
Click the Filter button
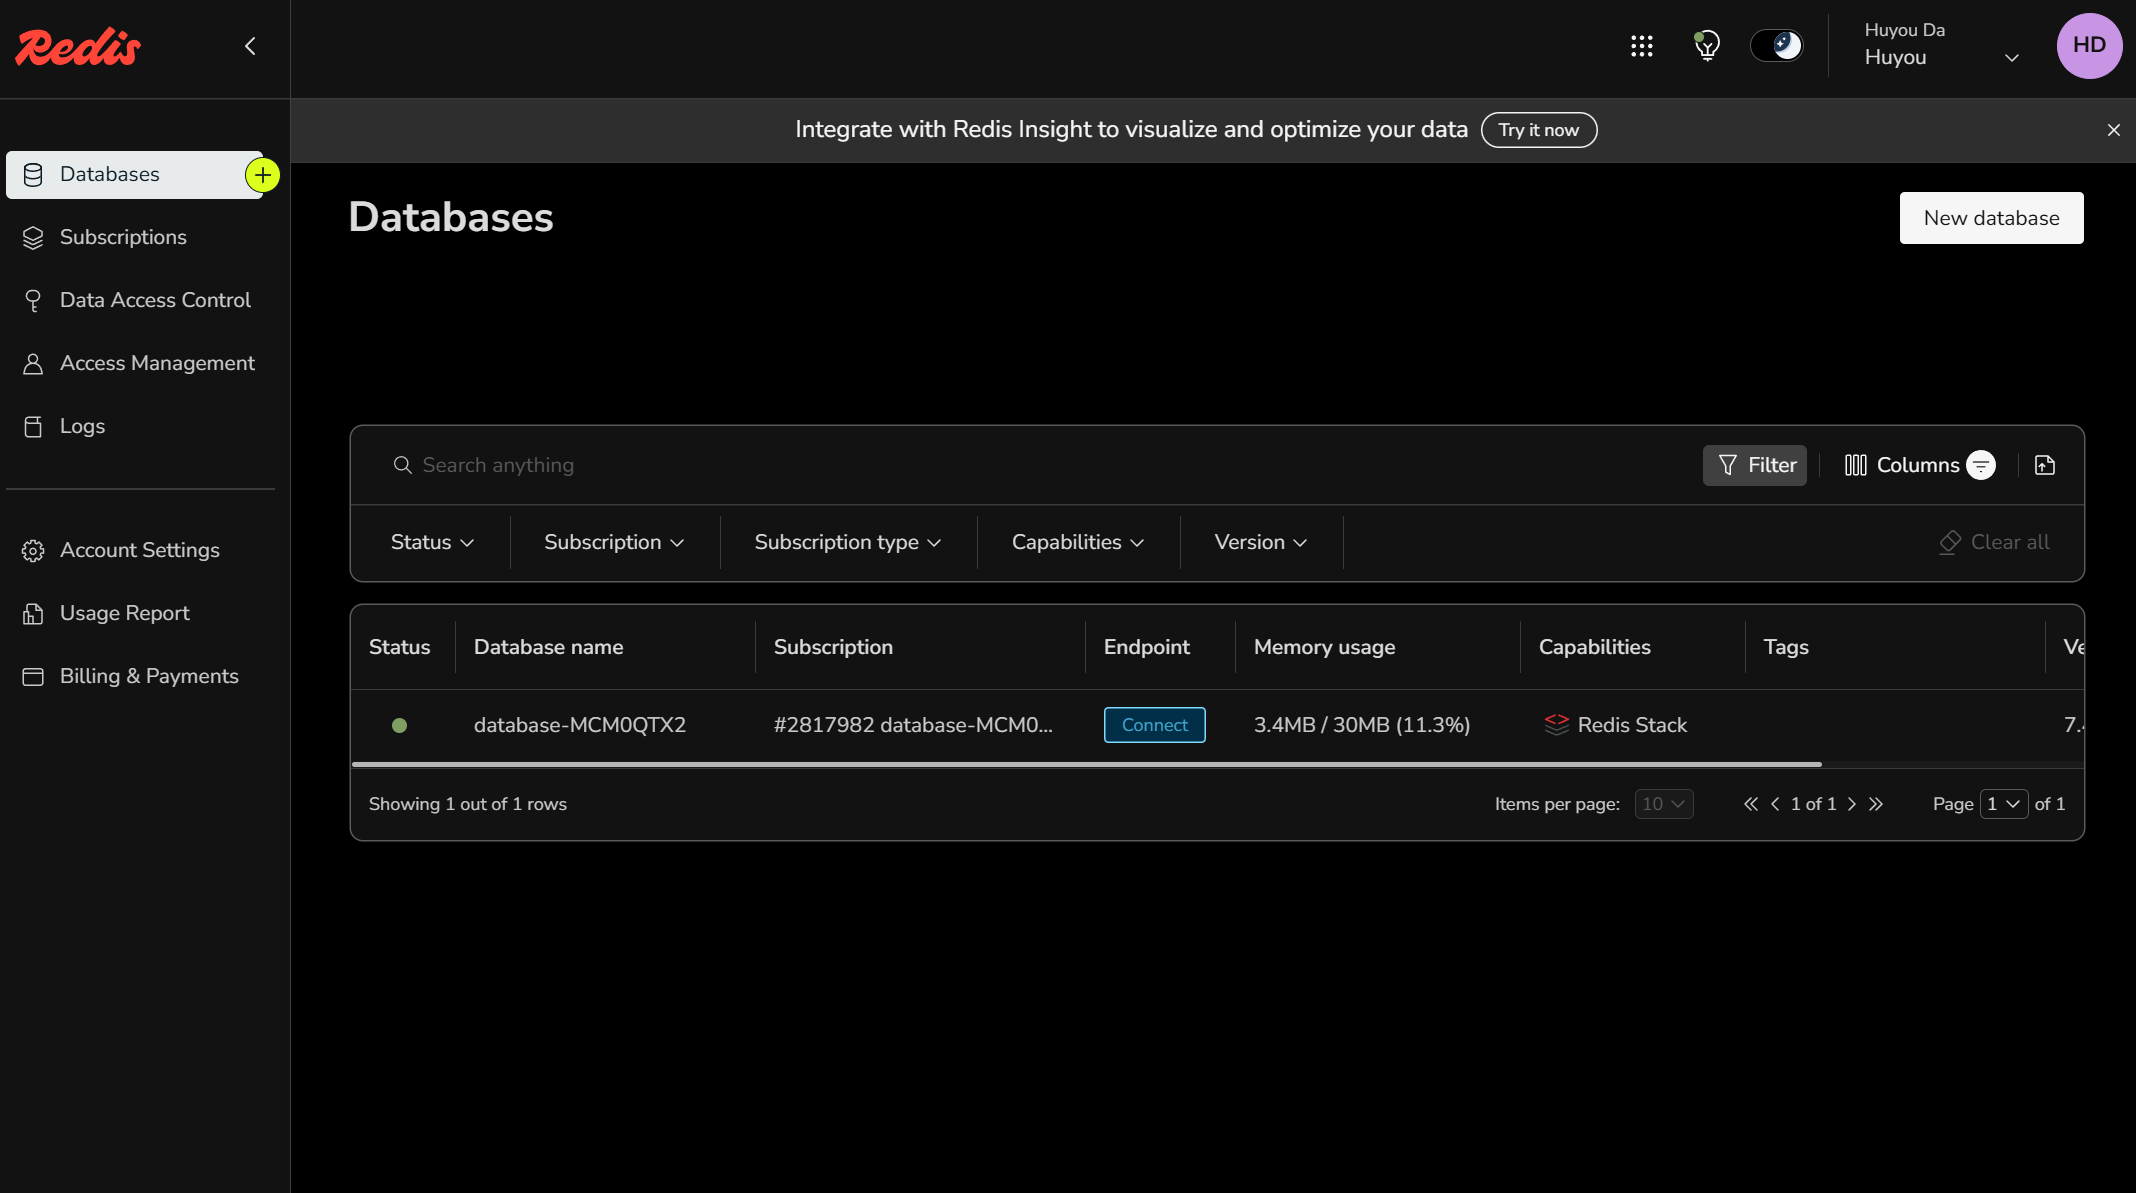(x=1755, y=465)
